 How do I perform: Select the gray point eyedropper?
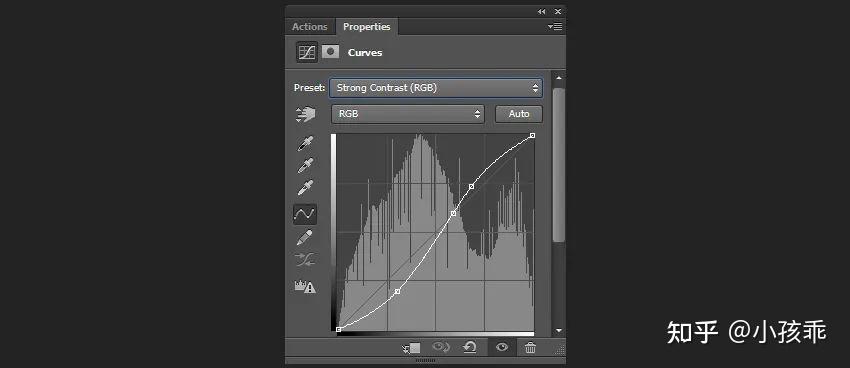pyautogui.click(x=305, y=166)
